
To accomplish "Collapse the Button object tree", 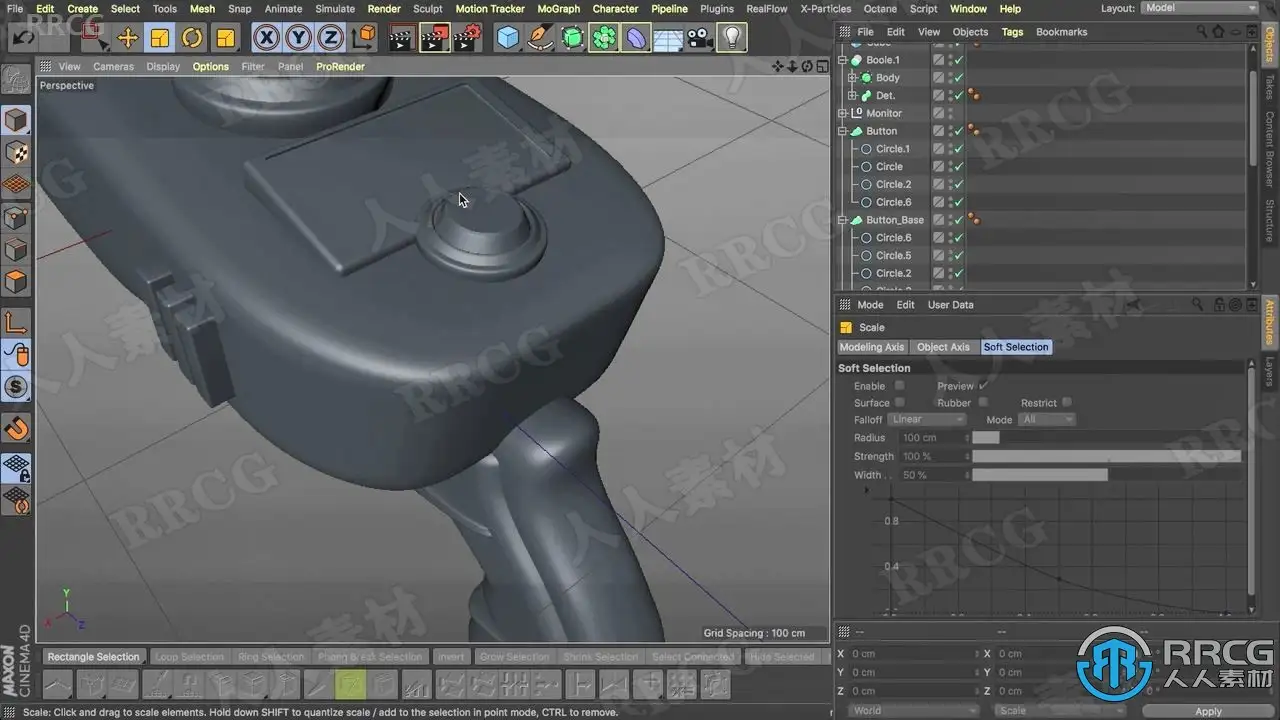I will click(843, 131).
